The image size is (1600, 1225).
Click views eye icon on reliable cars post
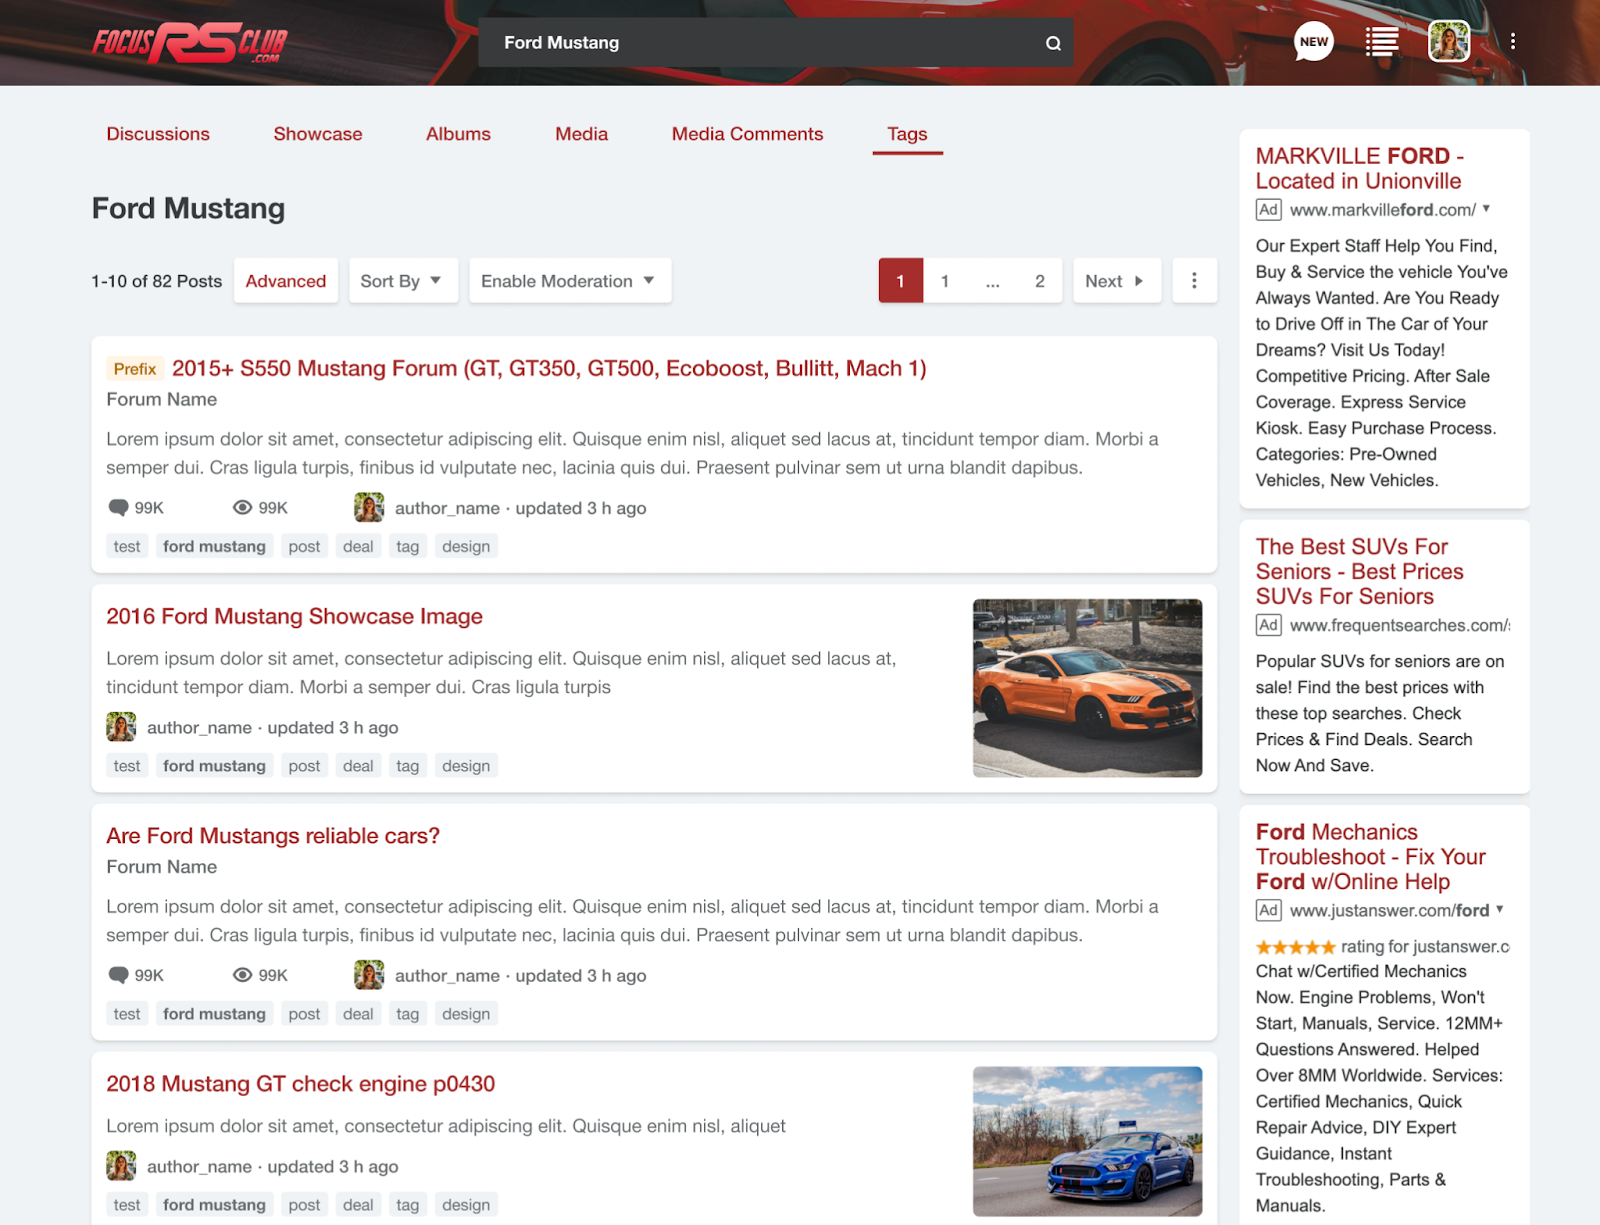coord(242,975)
